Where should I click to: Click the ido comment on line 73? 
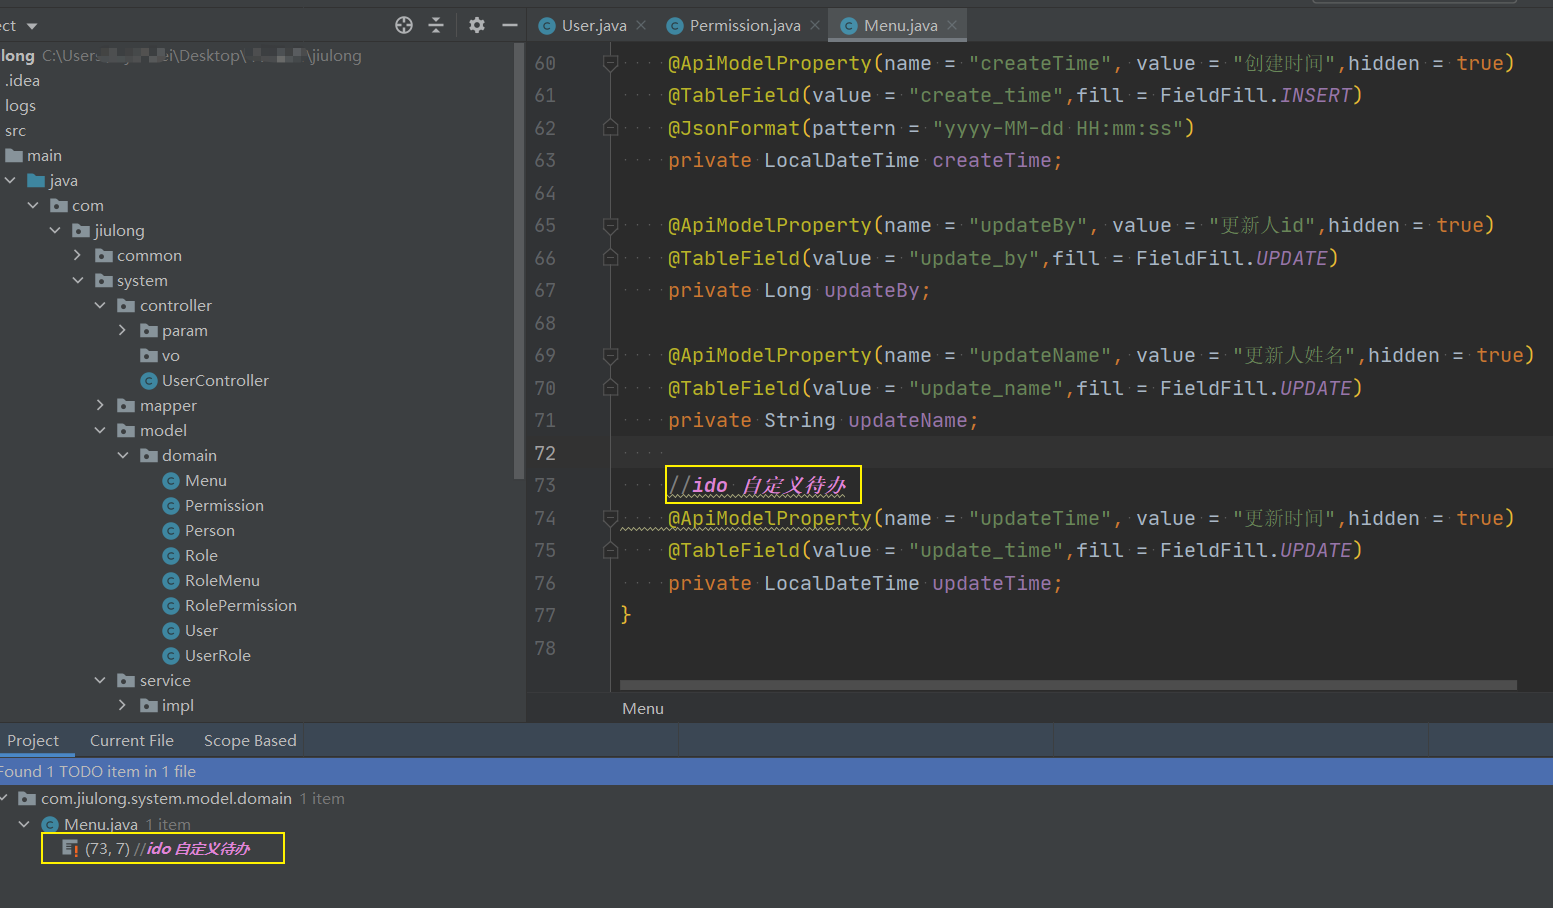point(758,485)
